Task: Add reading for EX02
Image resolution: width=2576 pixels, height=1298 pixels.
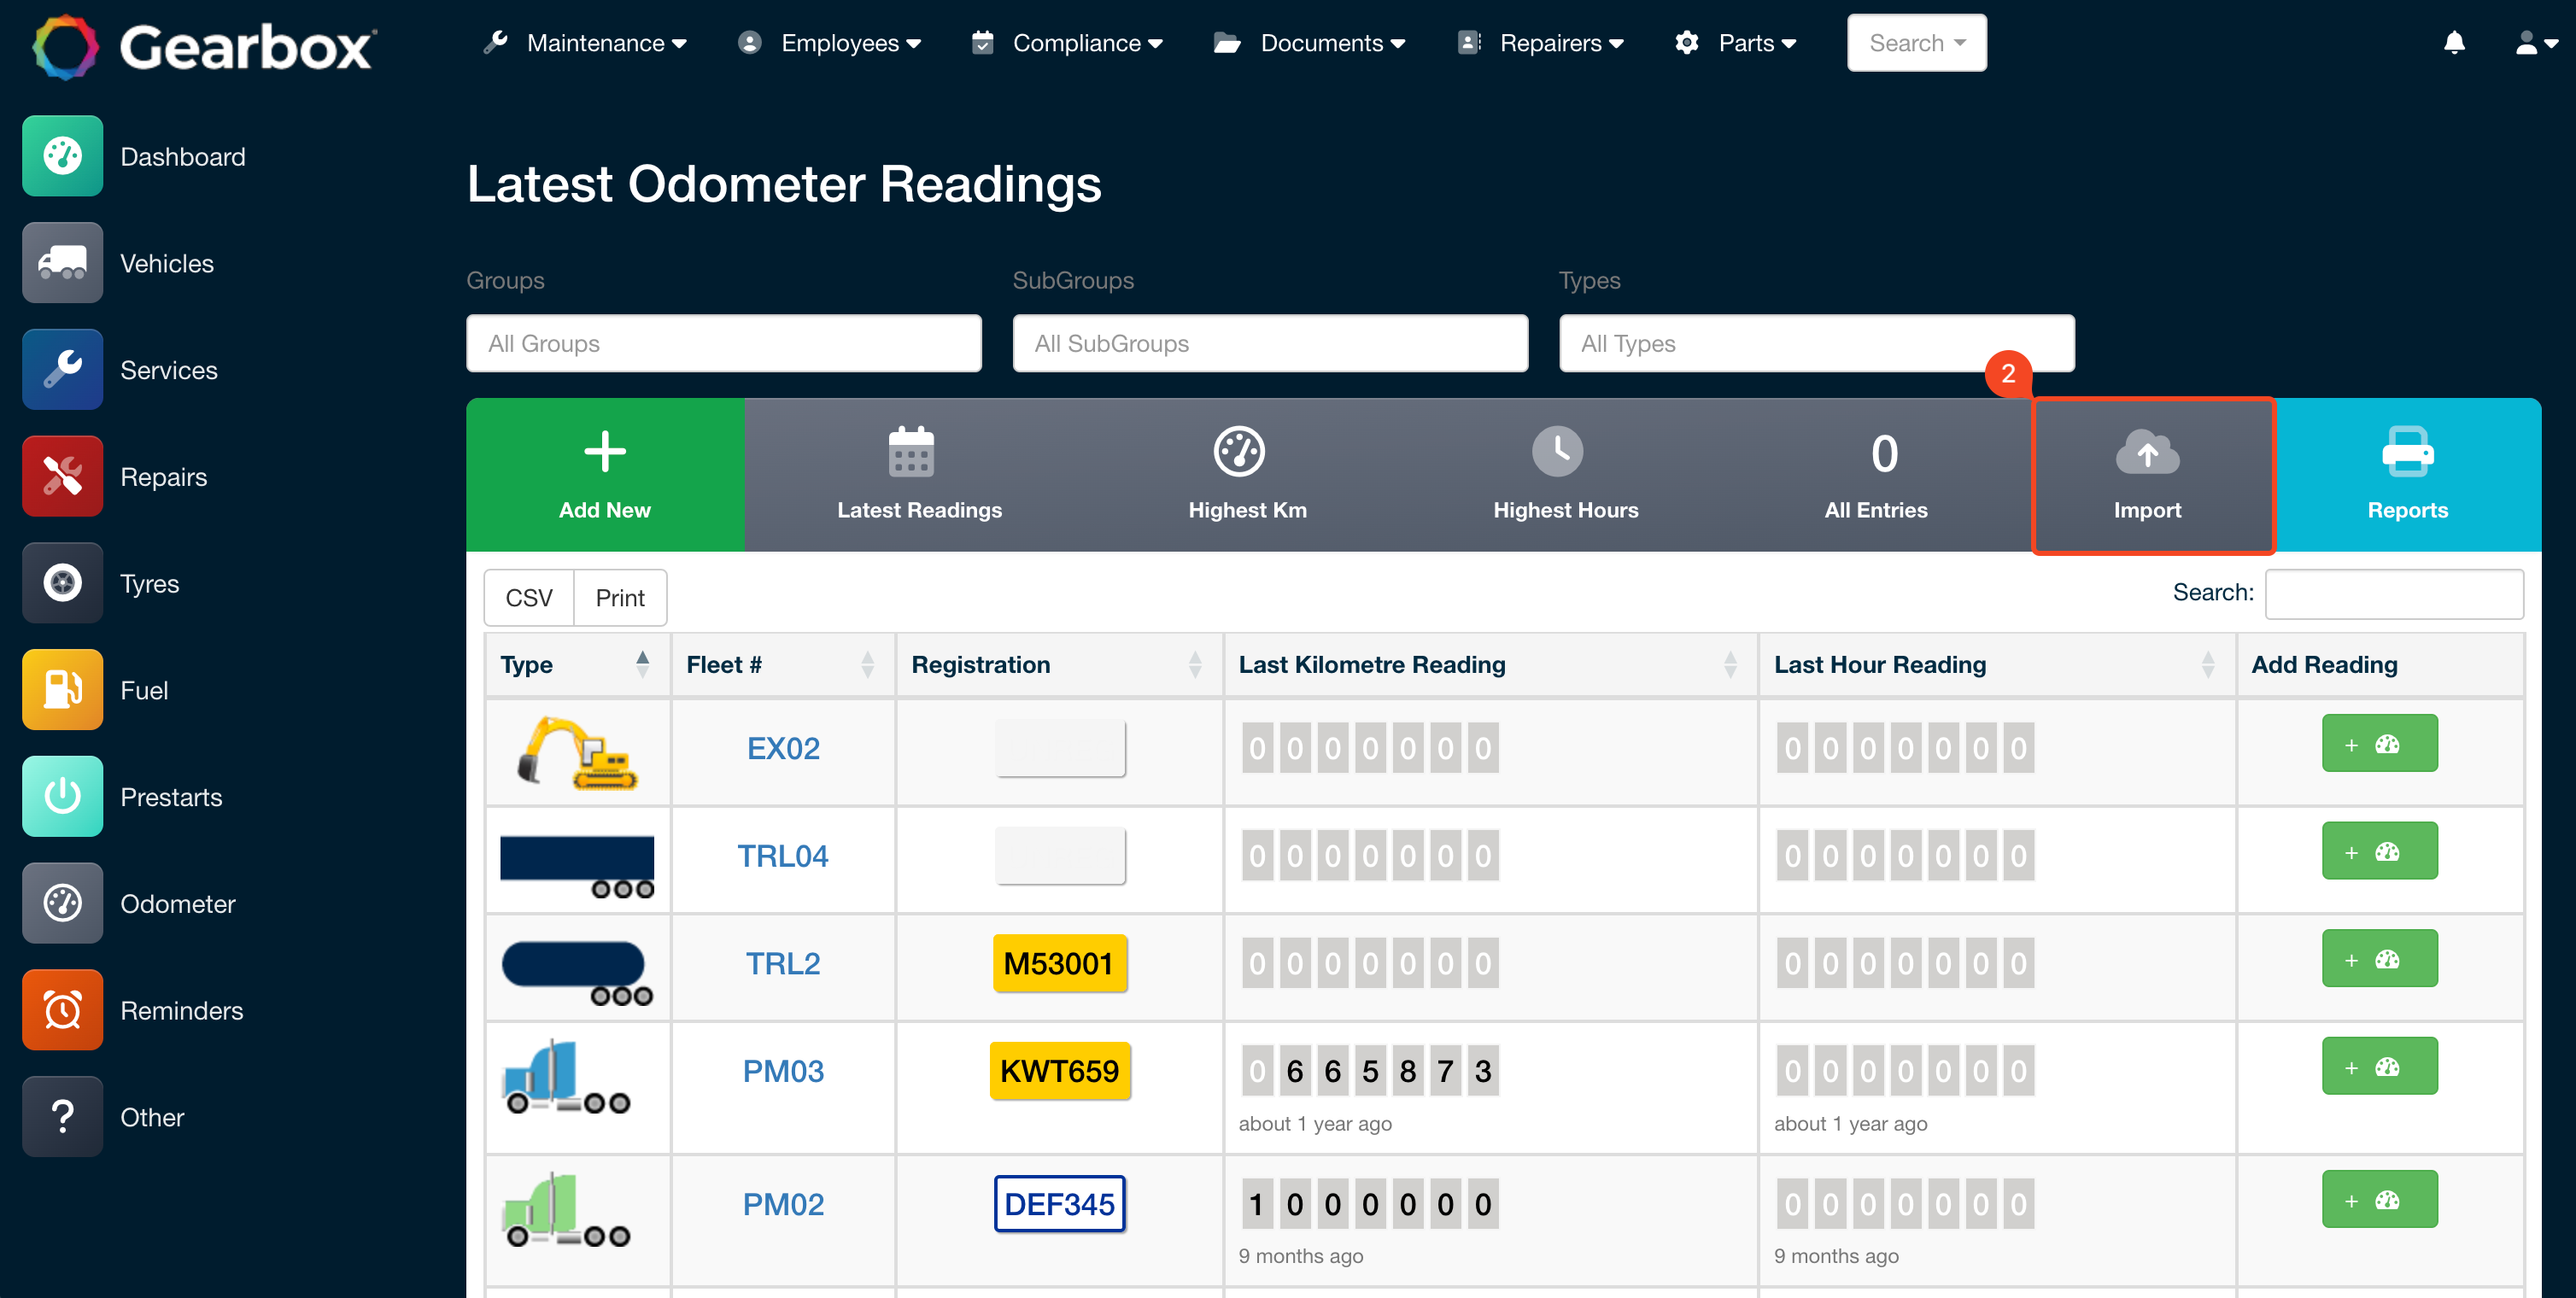Action: tap(2379, 743)
